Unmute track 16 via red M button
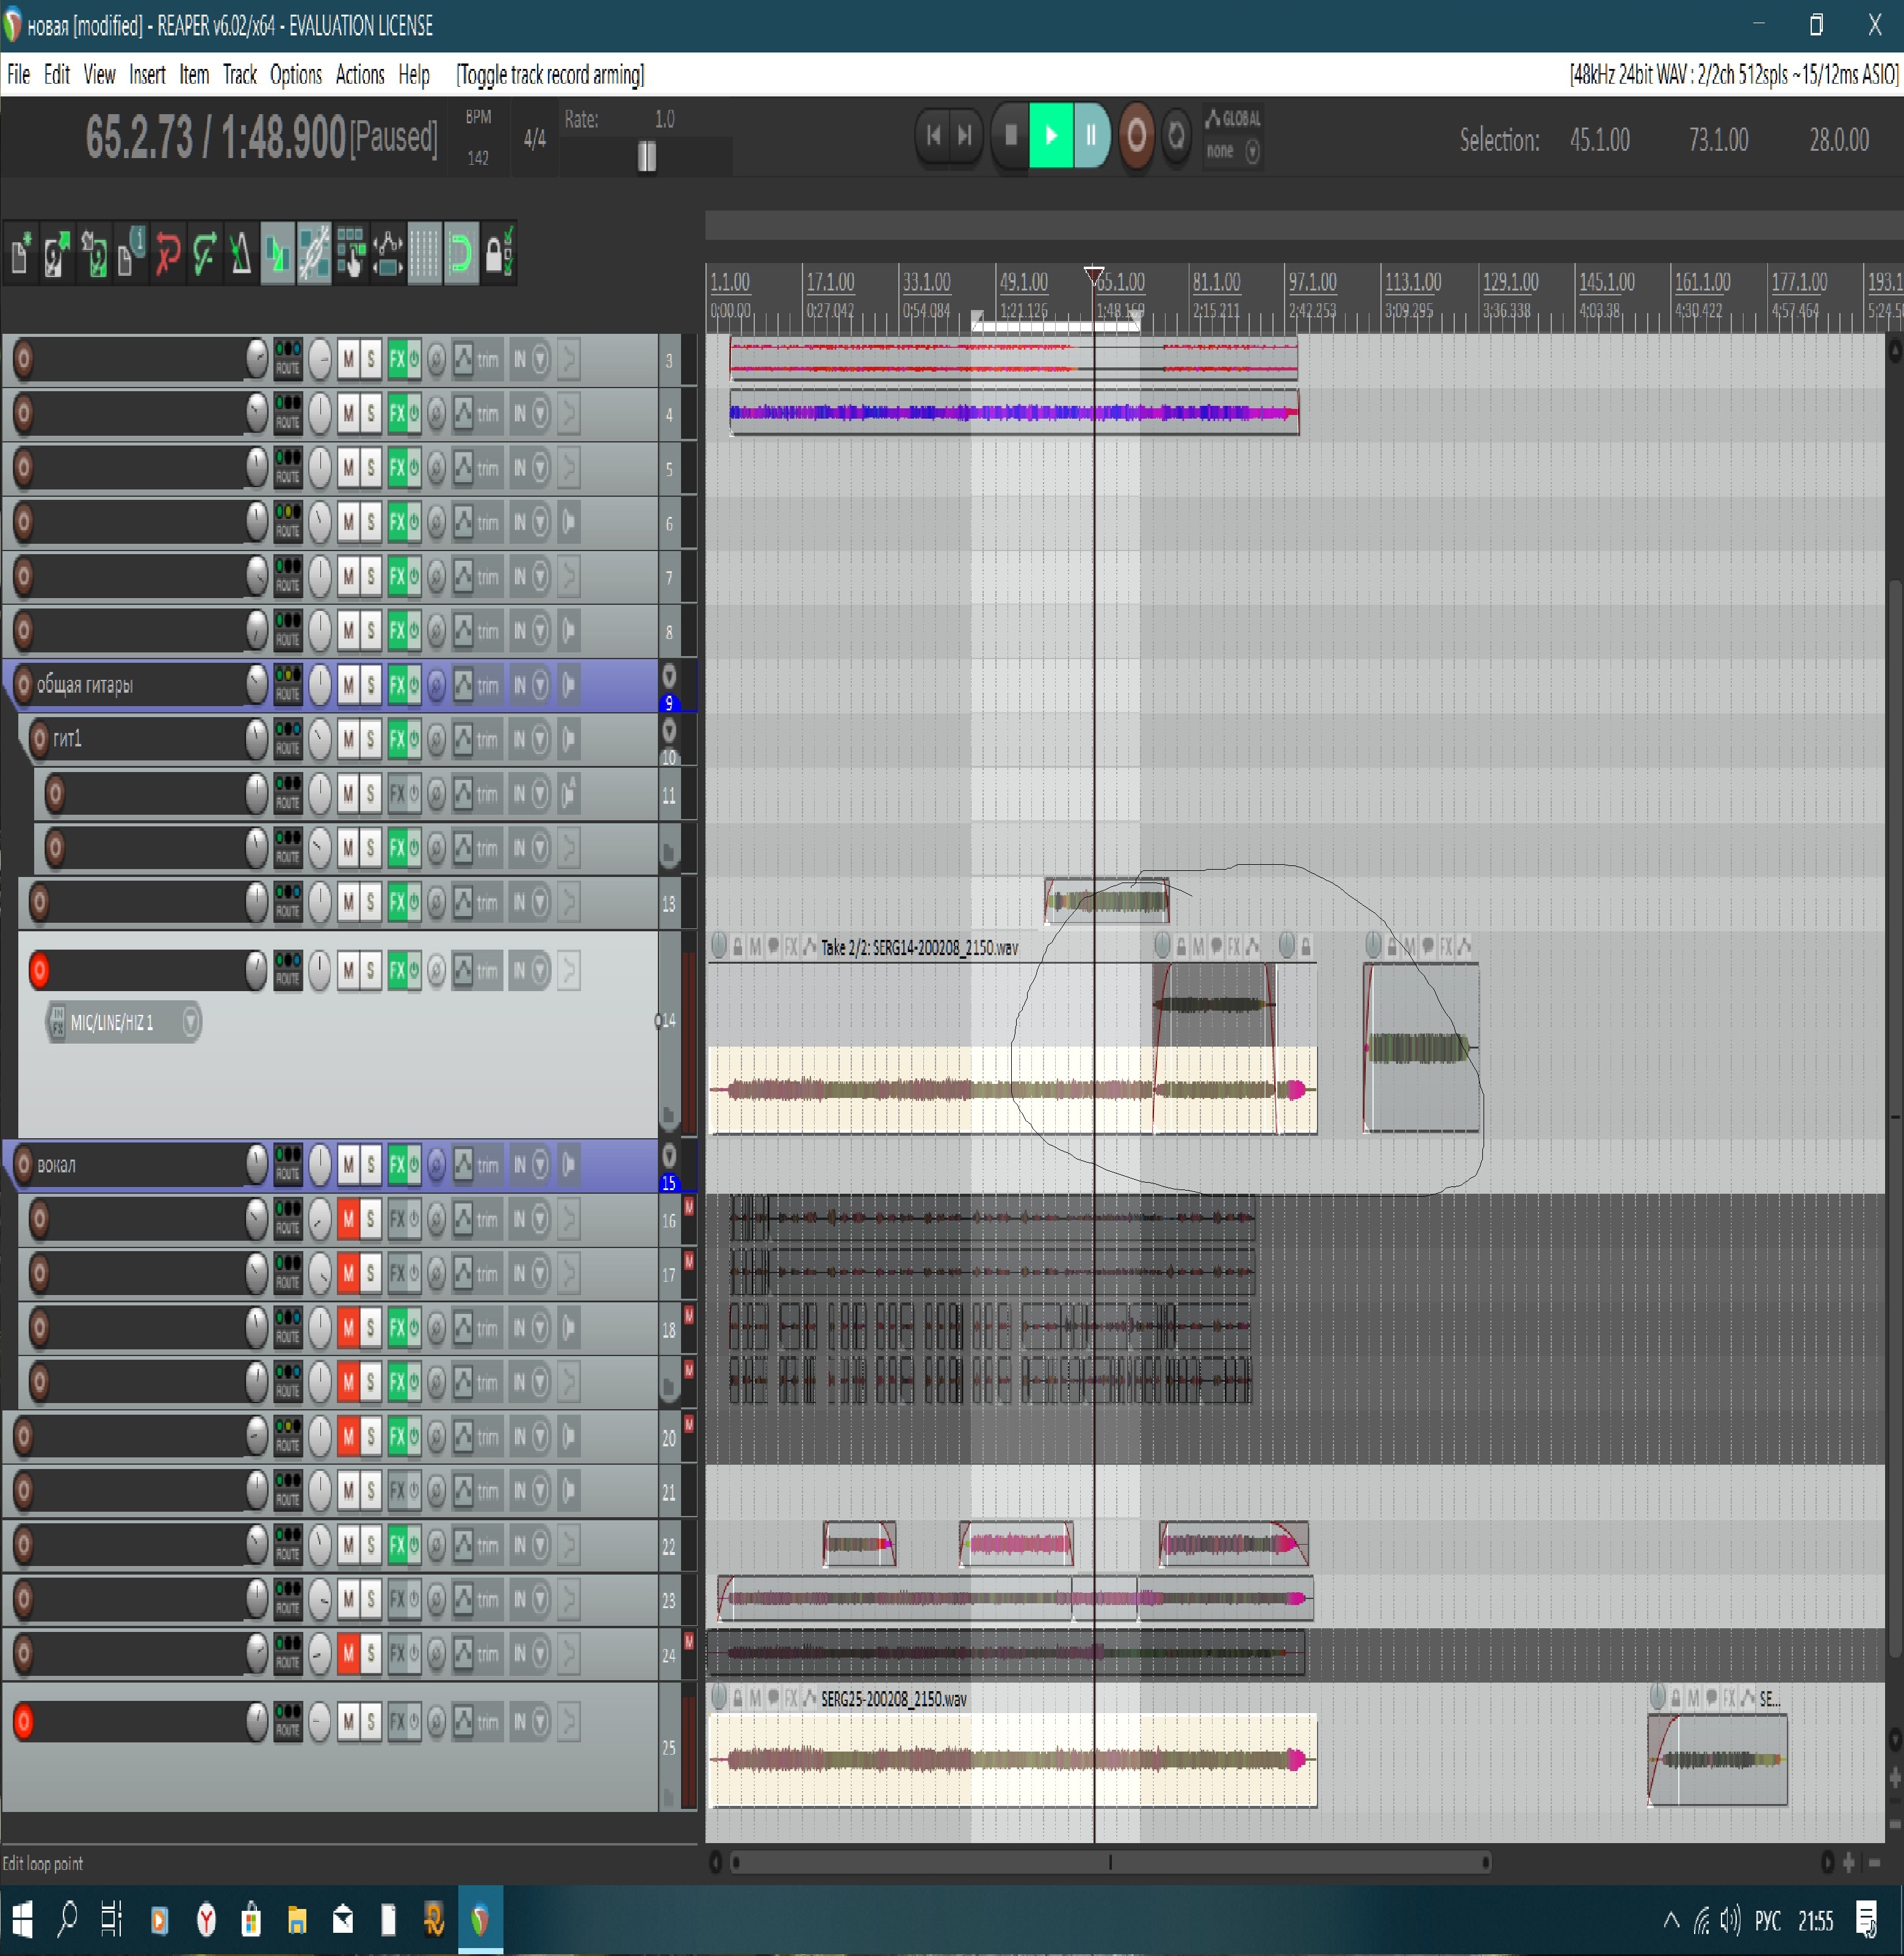Screen dimensions: 1904x1956 (348, 1219)
